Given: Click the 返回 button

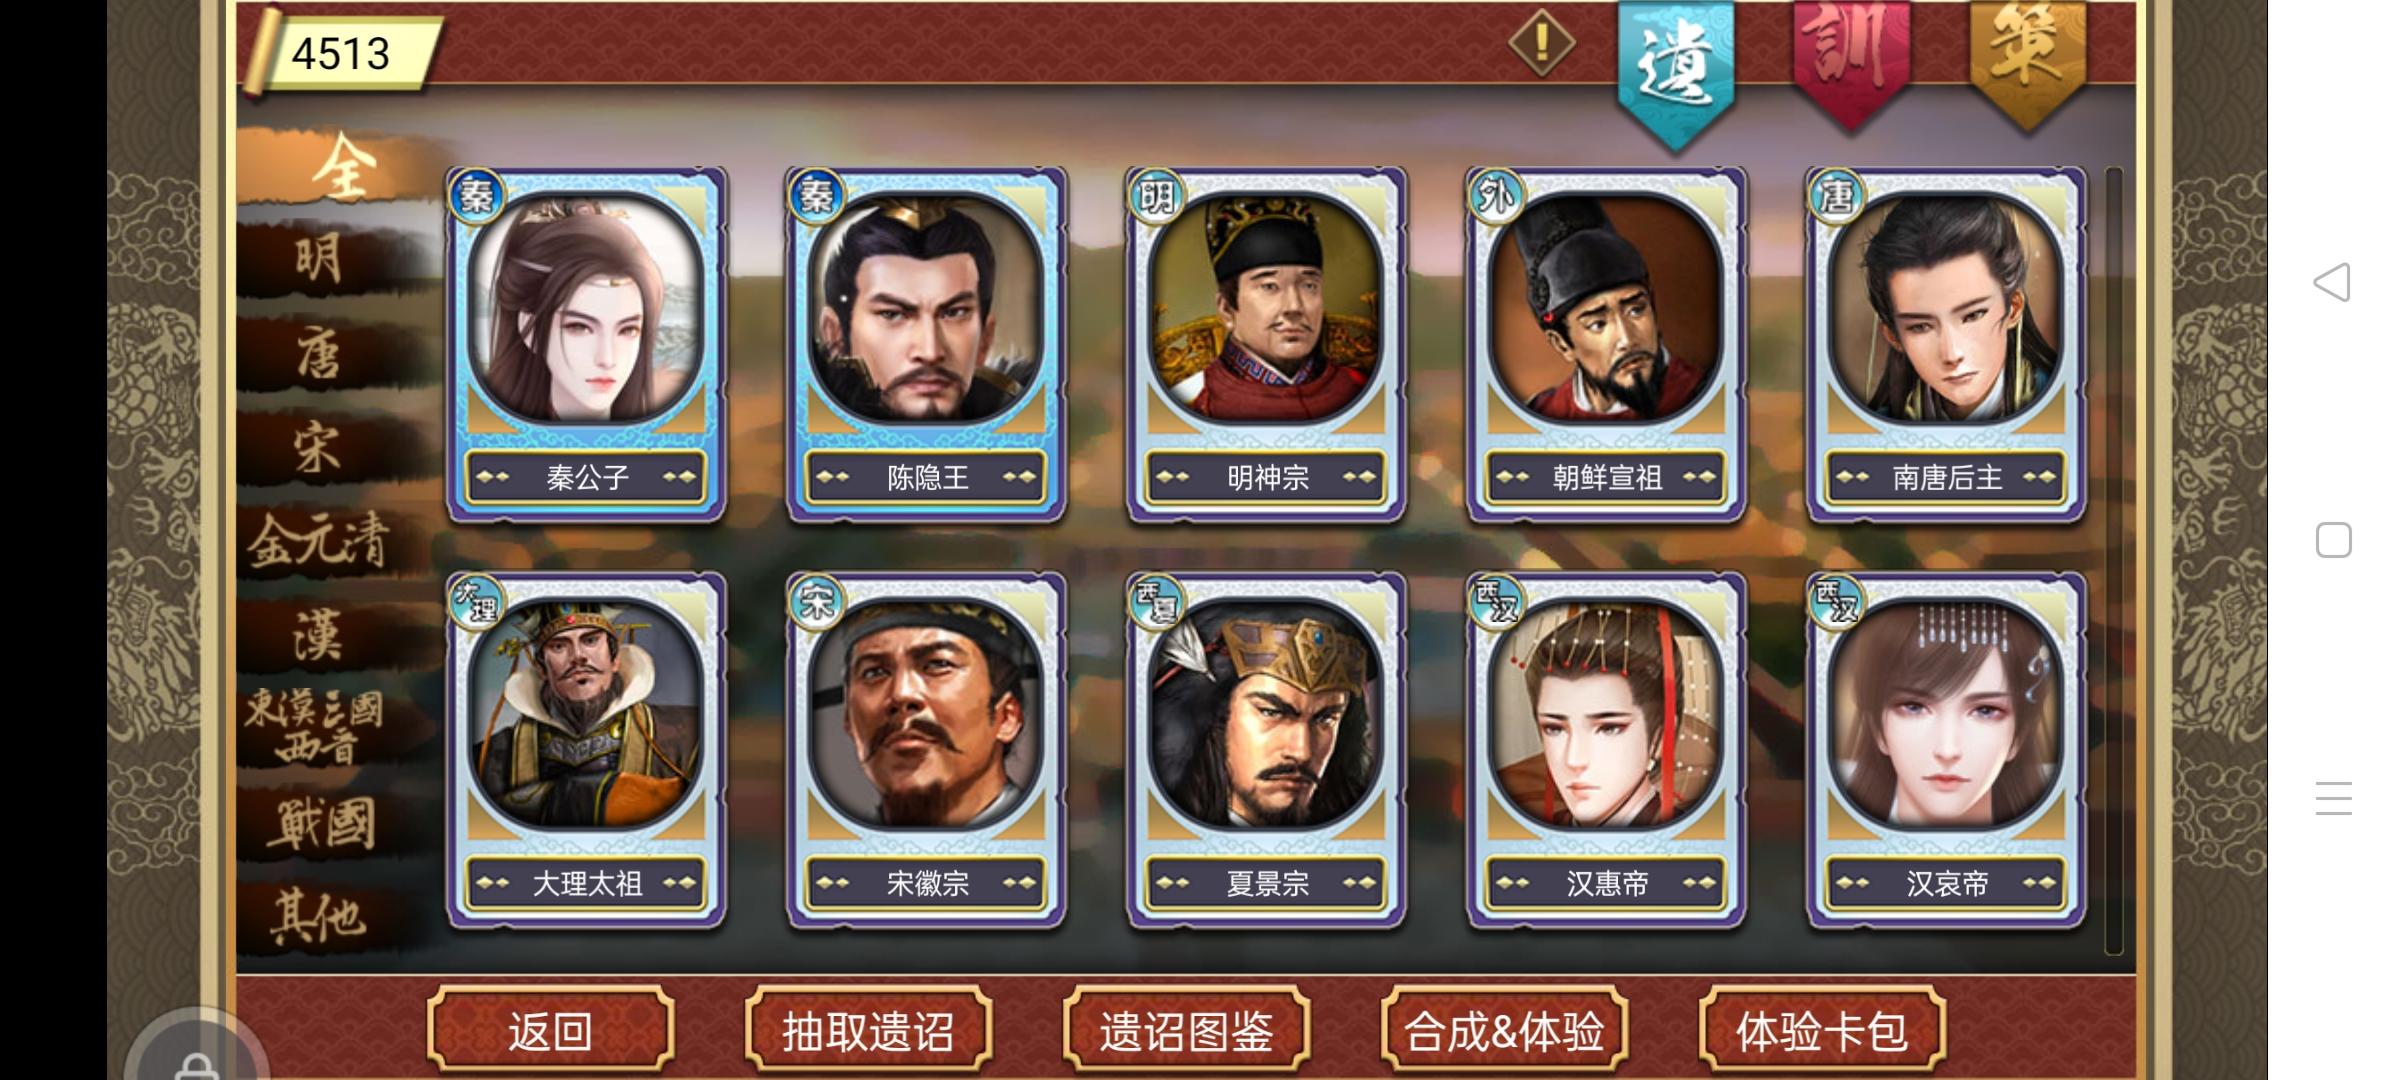Looking at the screenshot, I should pyautogui.click(x=550, y=1030).
